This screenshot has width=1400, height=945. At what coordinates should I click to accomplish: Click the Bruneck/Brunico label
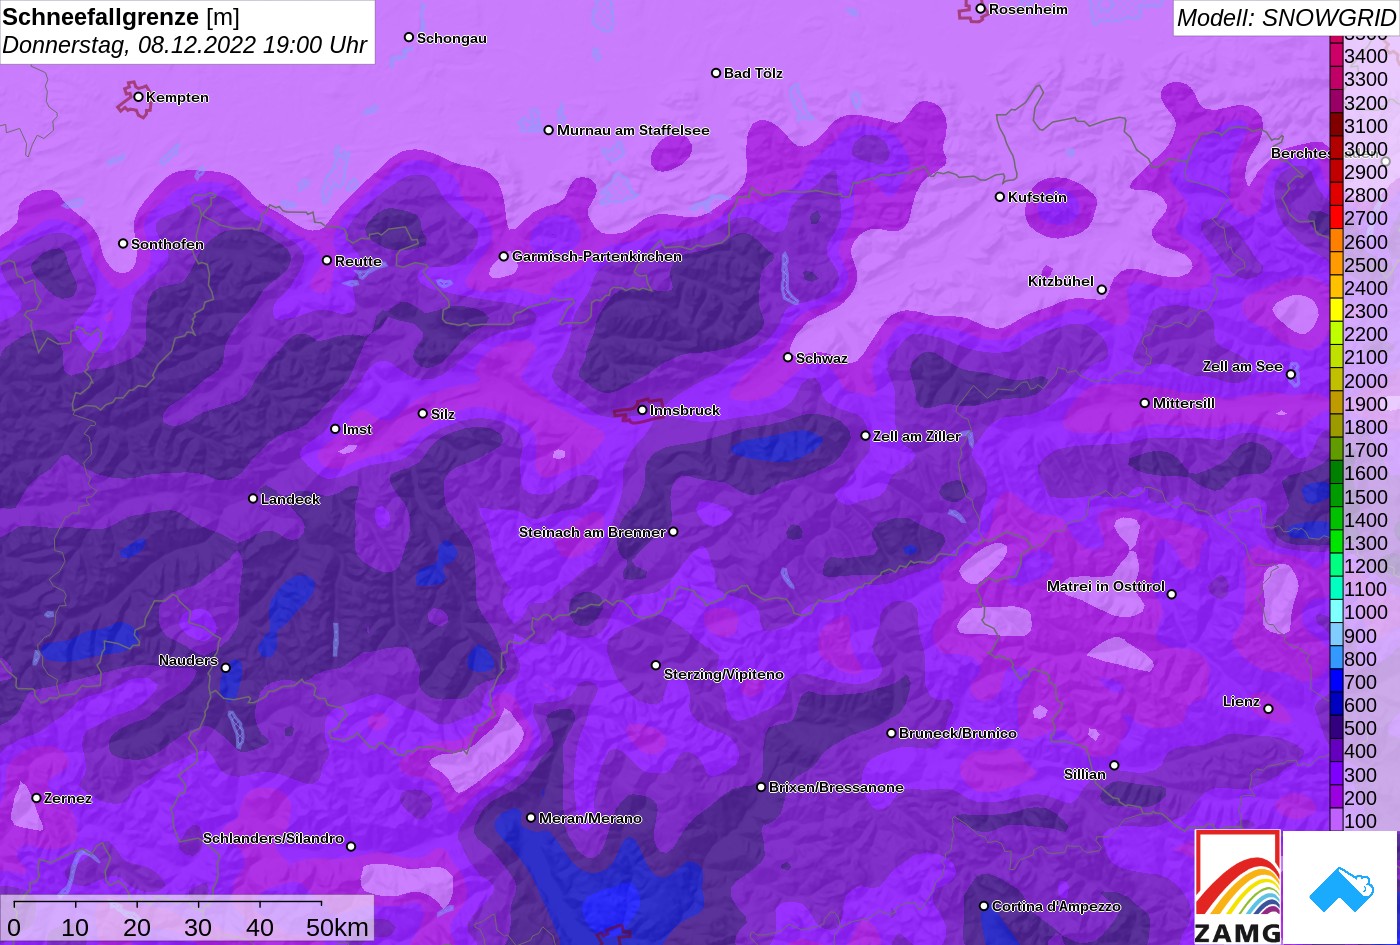(x=958, y=733)
